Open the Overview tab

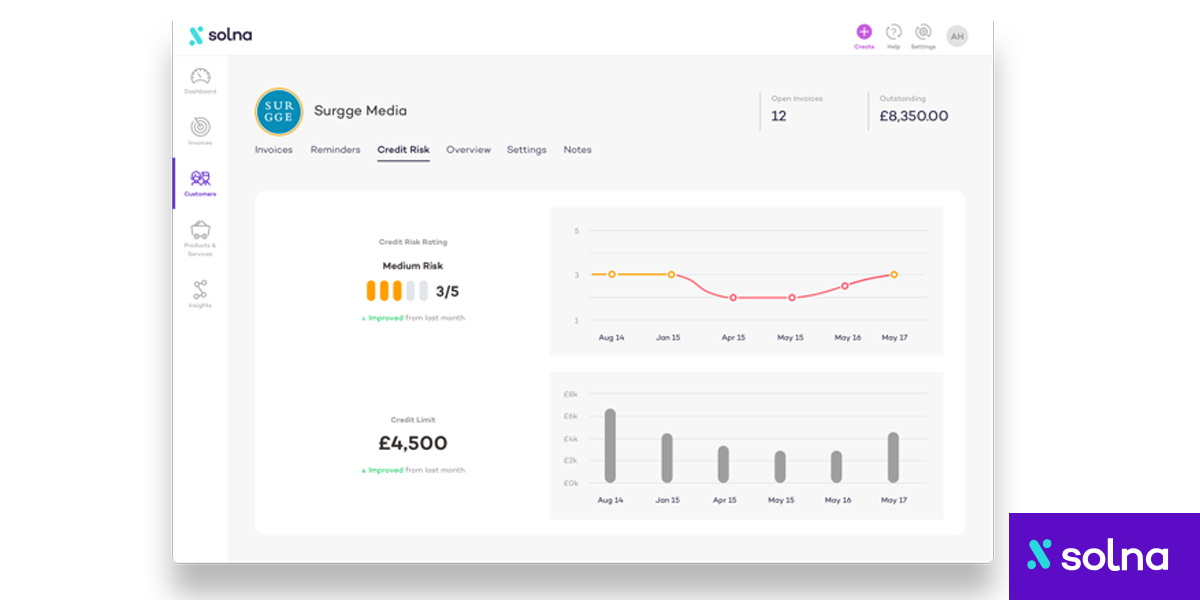point(468,150)
